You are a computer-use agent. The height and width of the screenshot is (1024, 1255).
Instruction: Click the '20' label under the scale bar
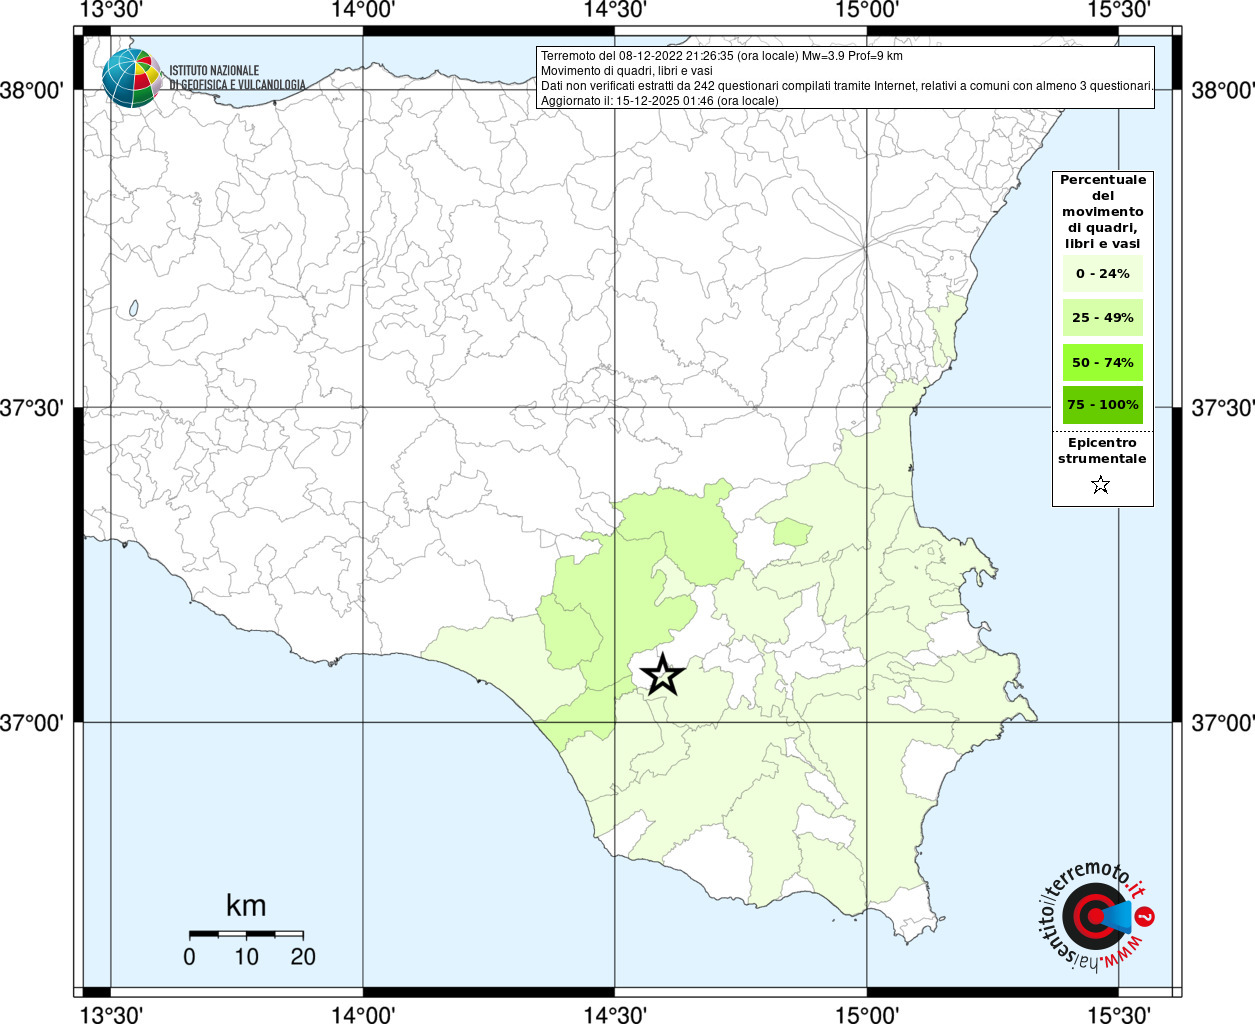pyautogui.click(x=303, y=957)
